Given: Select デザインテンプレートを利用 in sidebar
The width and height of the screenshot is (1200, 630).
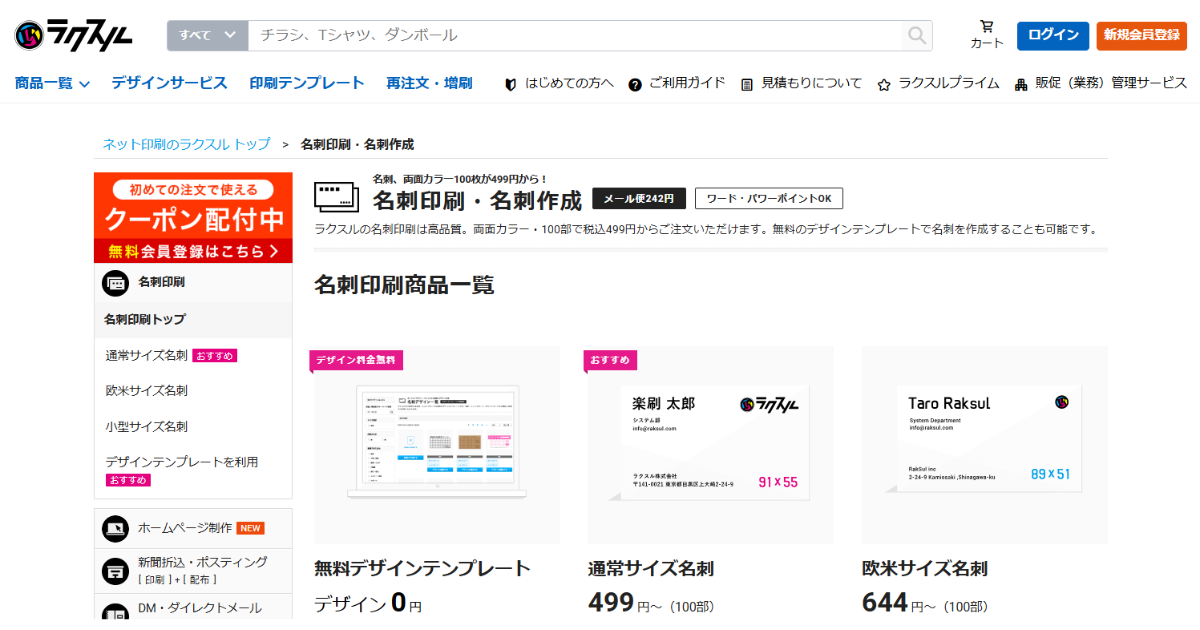Looking at the screenshot, I should tap(182, 462).
